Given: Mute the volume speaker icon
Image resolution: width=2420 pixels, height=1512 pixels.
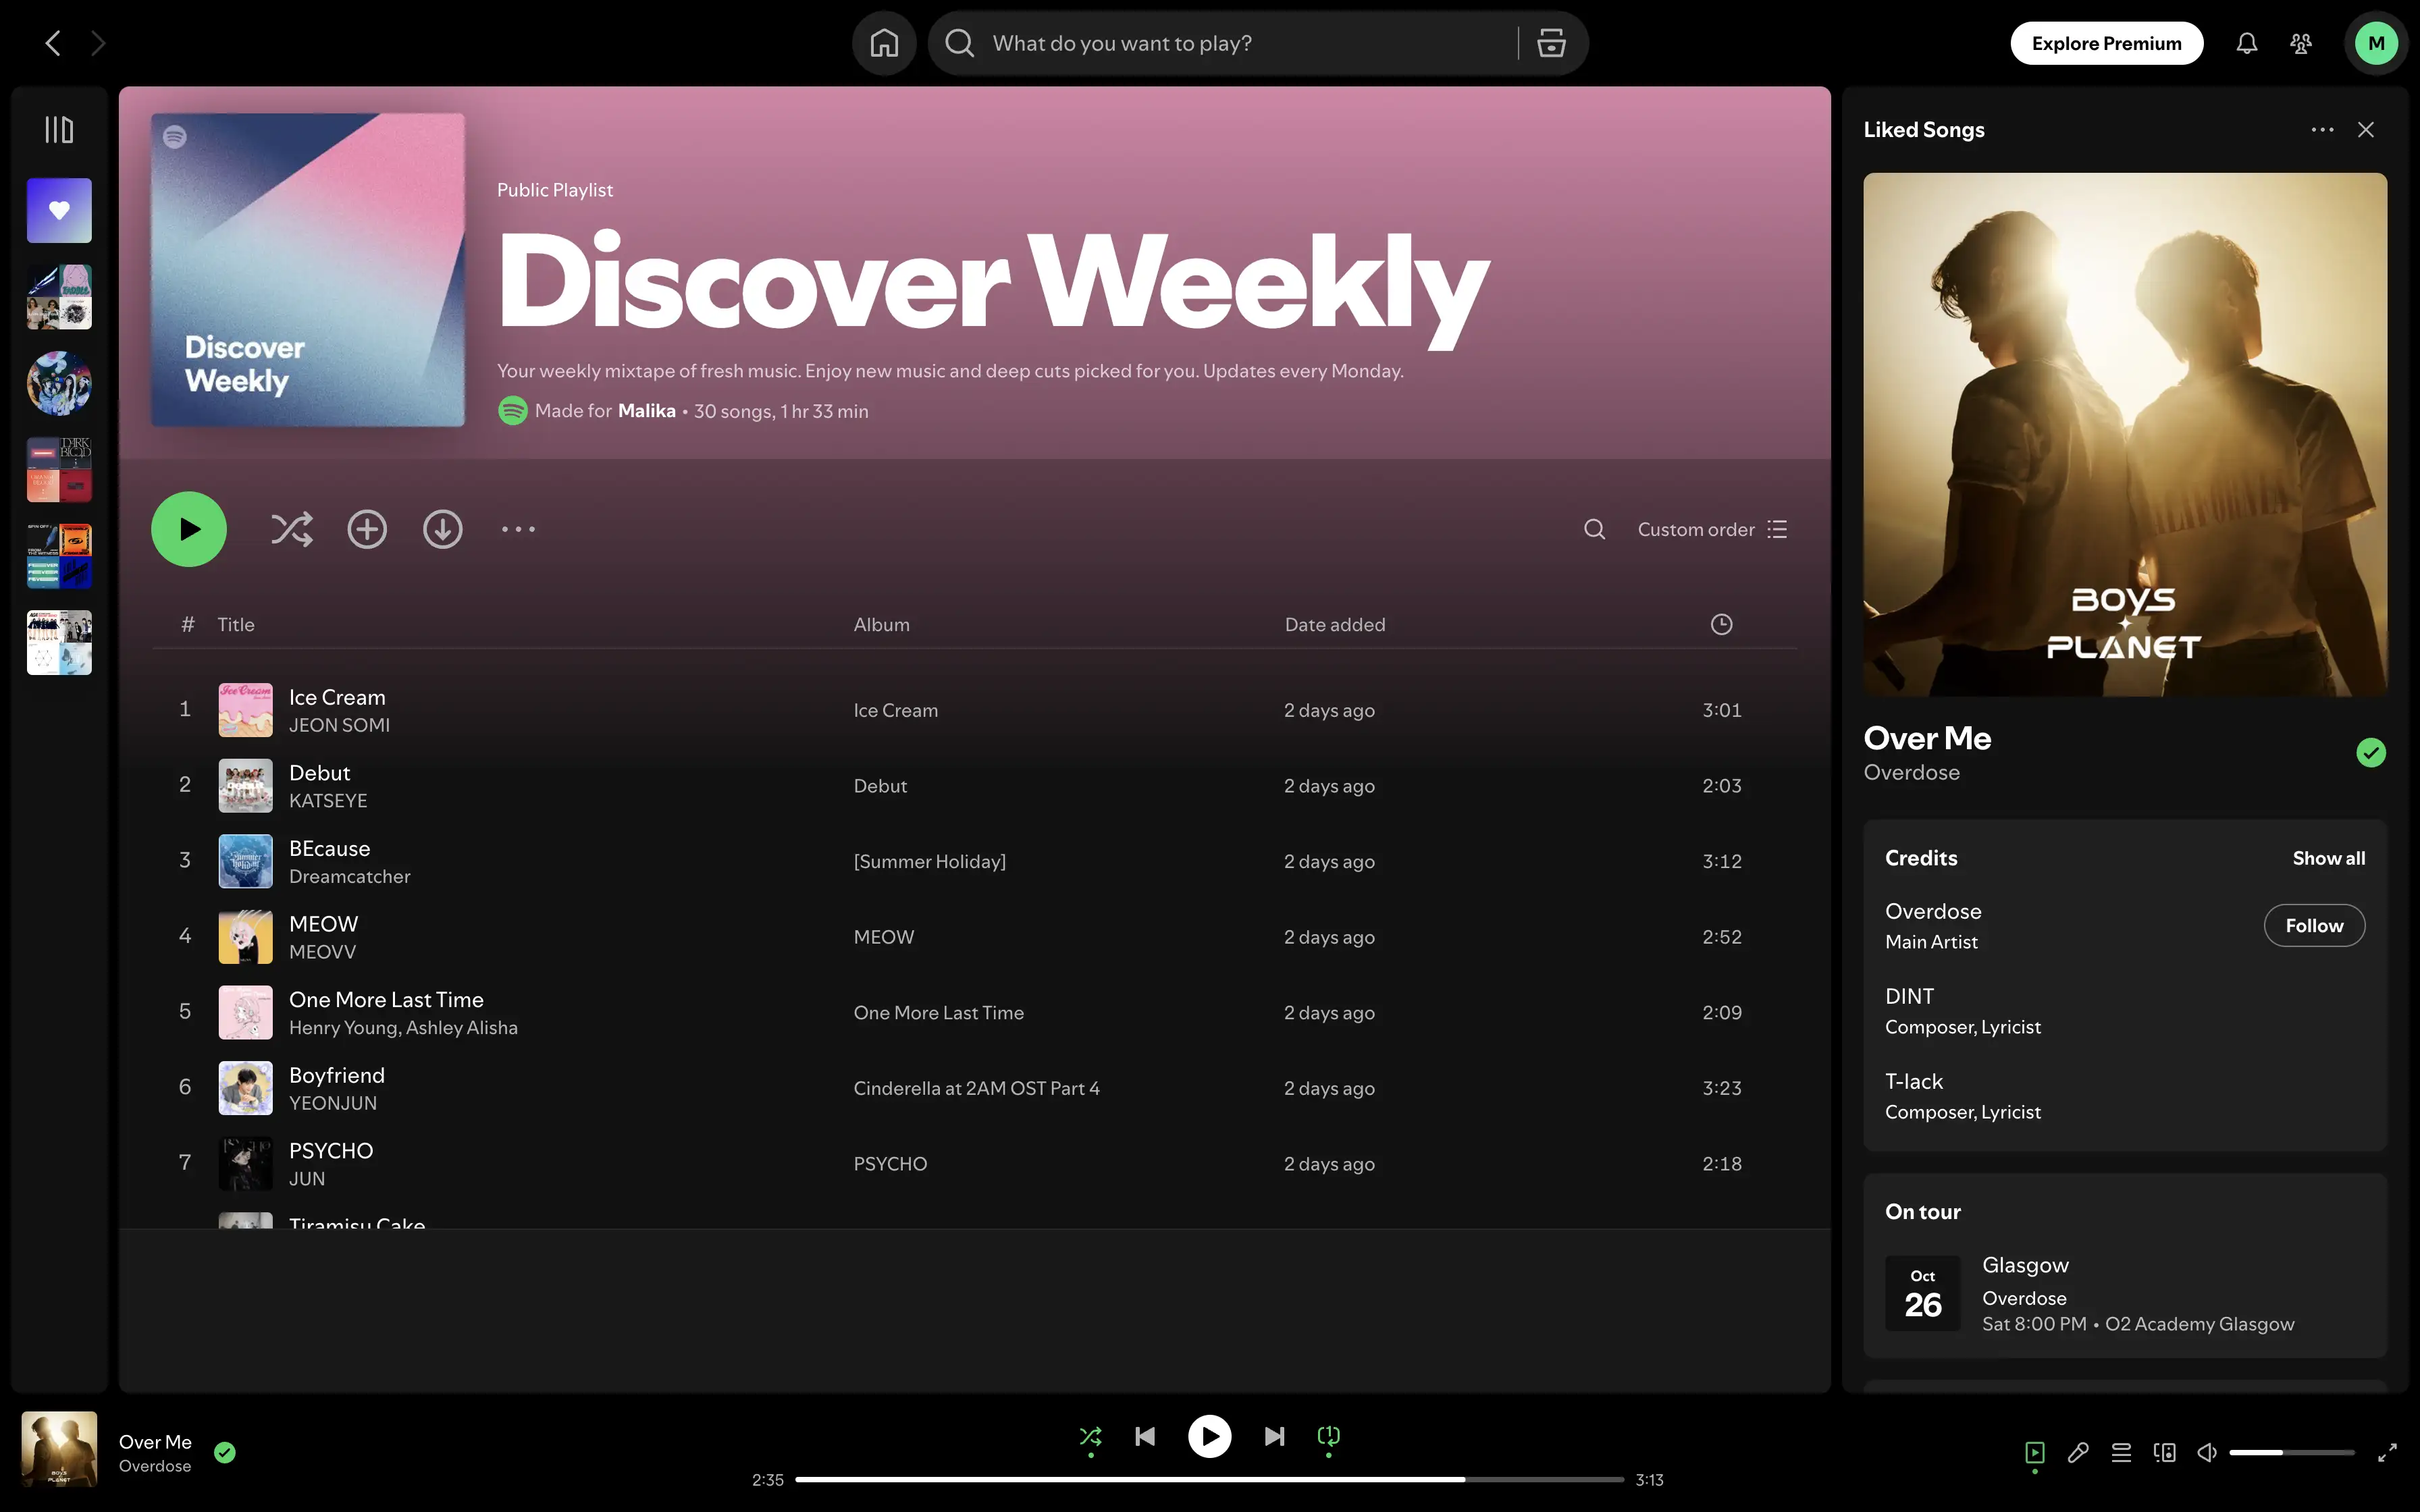Looking at the screenshot, I should [2207, 1453].
